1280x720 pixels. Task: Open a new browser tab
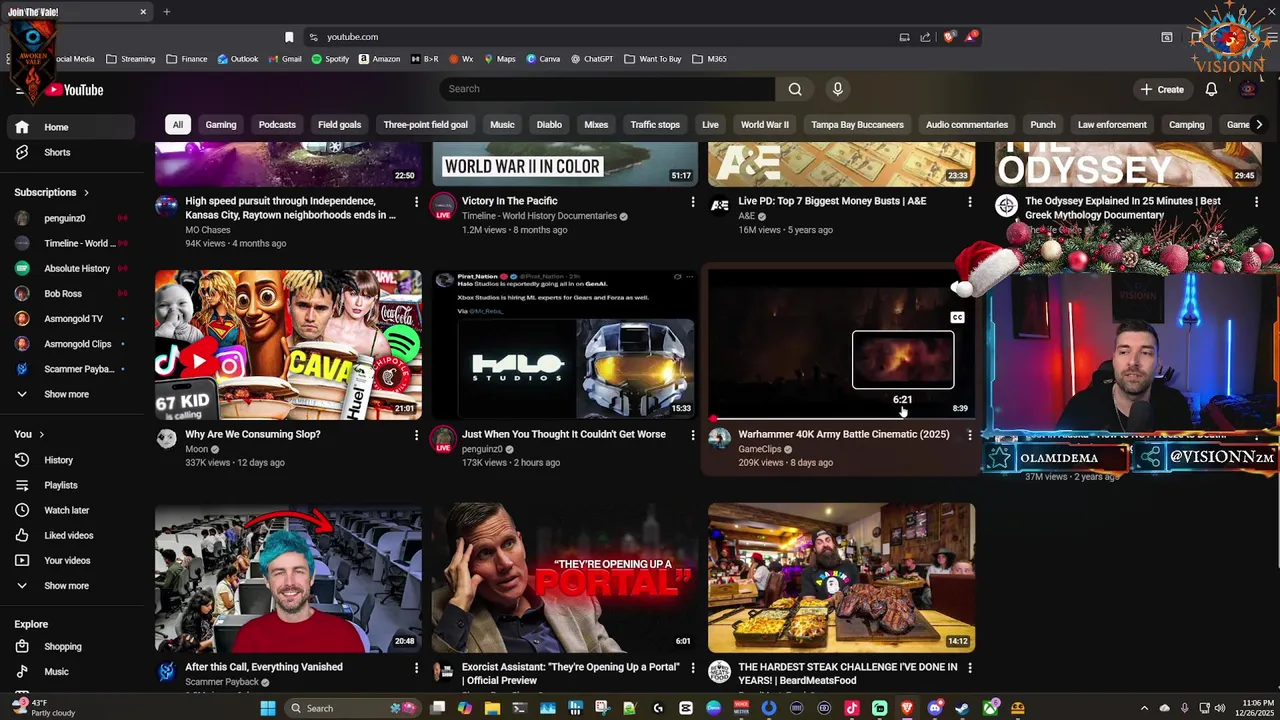pos(167,12)
